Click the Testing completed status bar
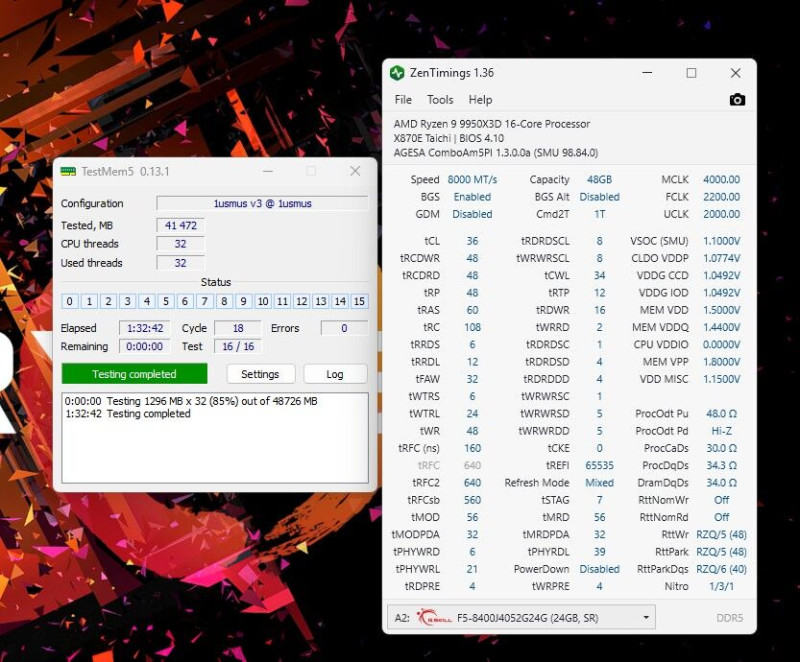The width and height of the screenshot is (800, 662). point(134,374)
